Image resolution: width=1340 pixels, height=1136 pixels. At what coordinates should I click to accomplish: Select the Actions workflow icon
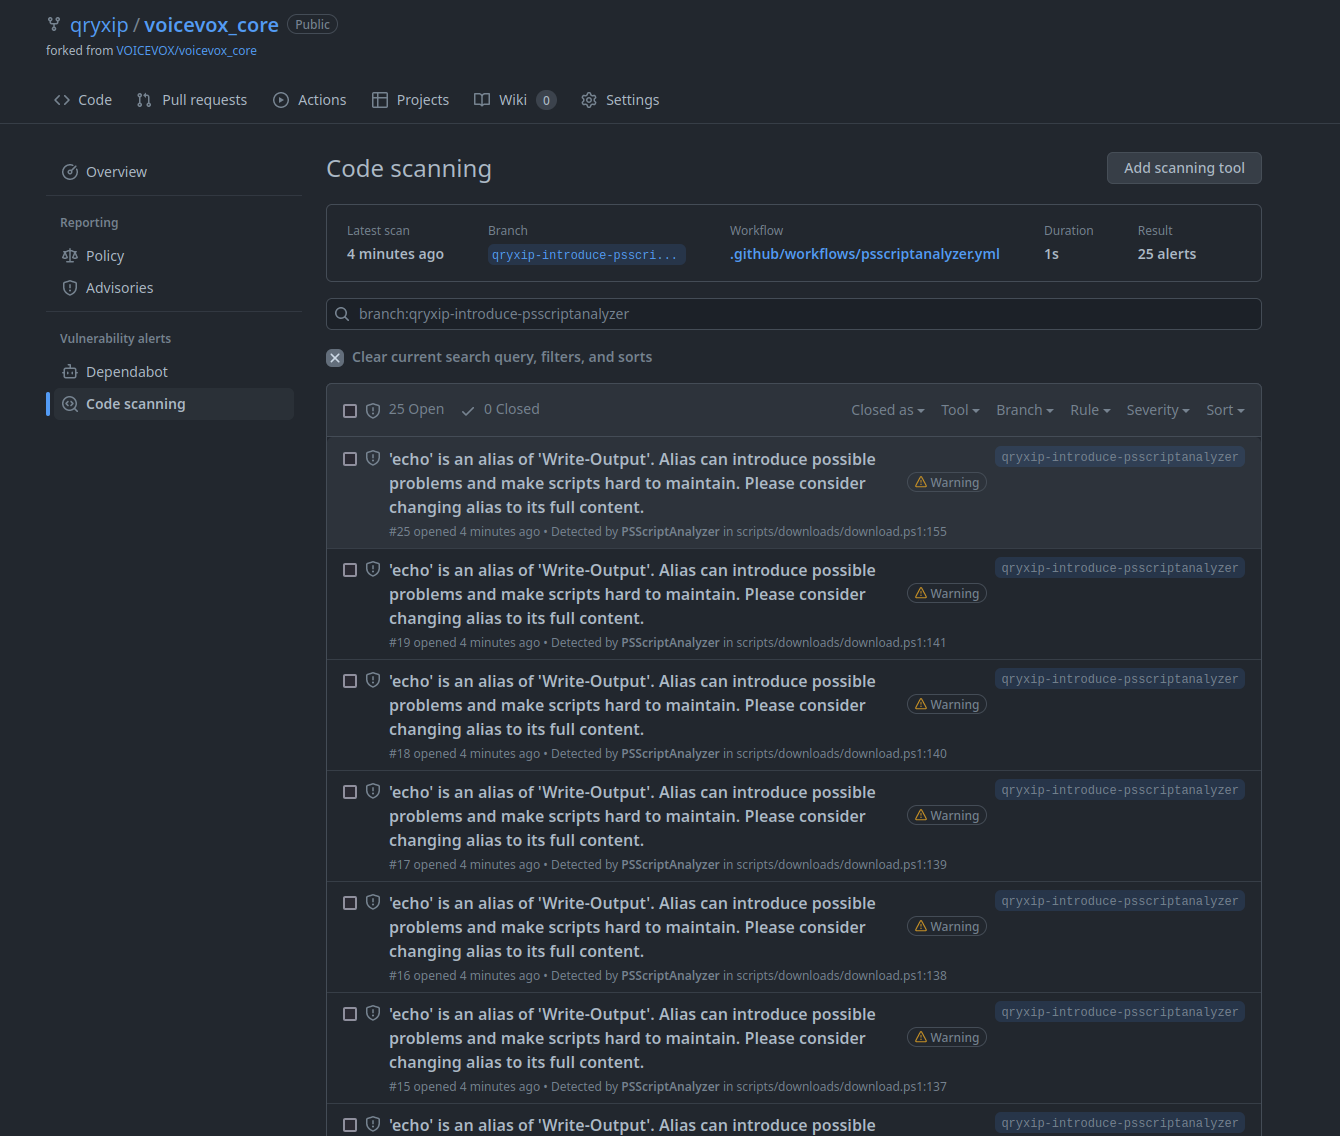tap(280, 100)
